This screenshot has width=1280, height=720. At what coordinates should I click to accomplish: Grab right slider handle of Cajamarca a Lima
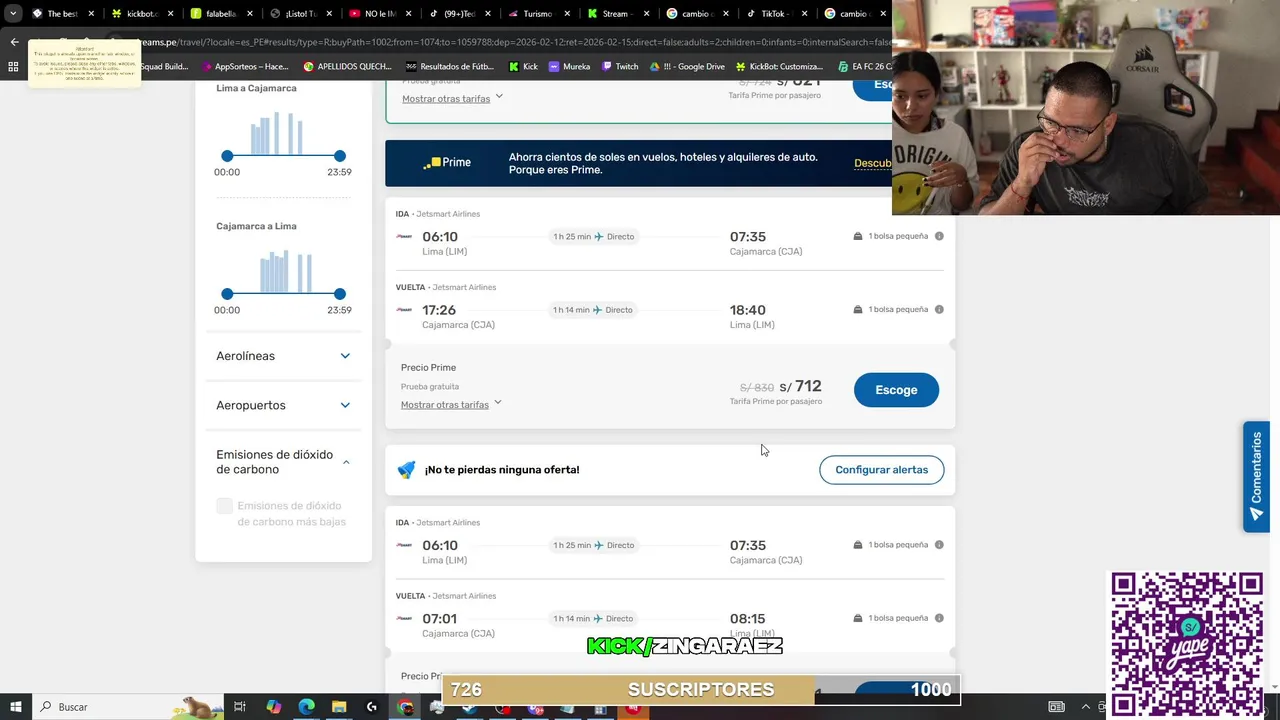click(x=340, y=294)
